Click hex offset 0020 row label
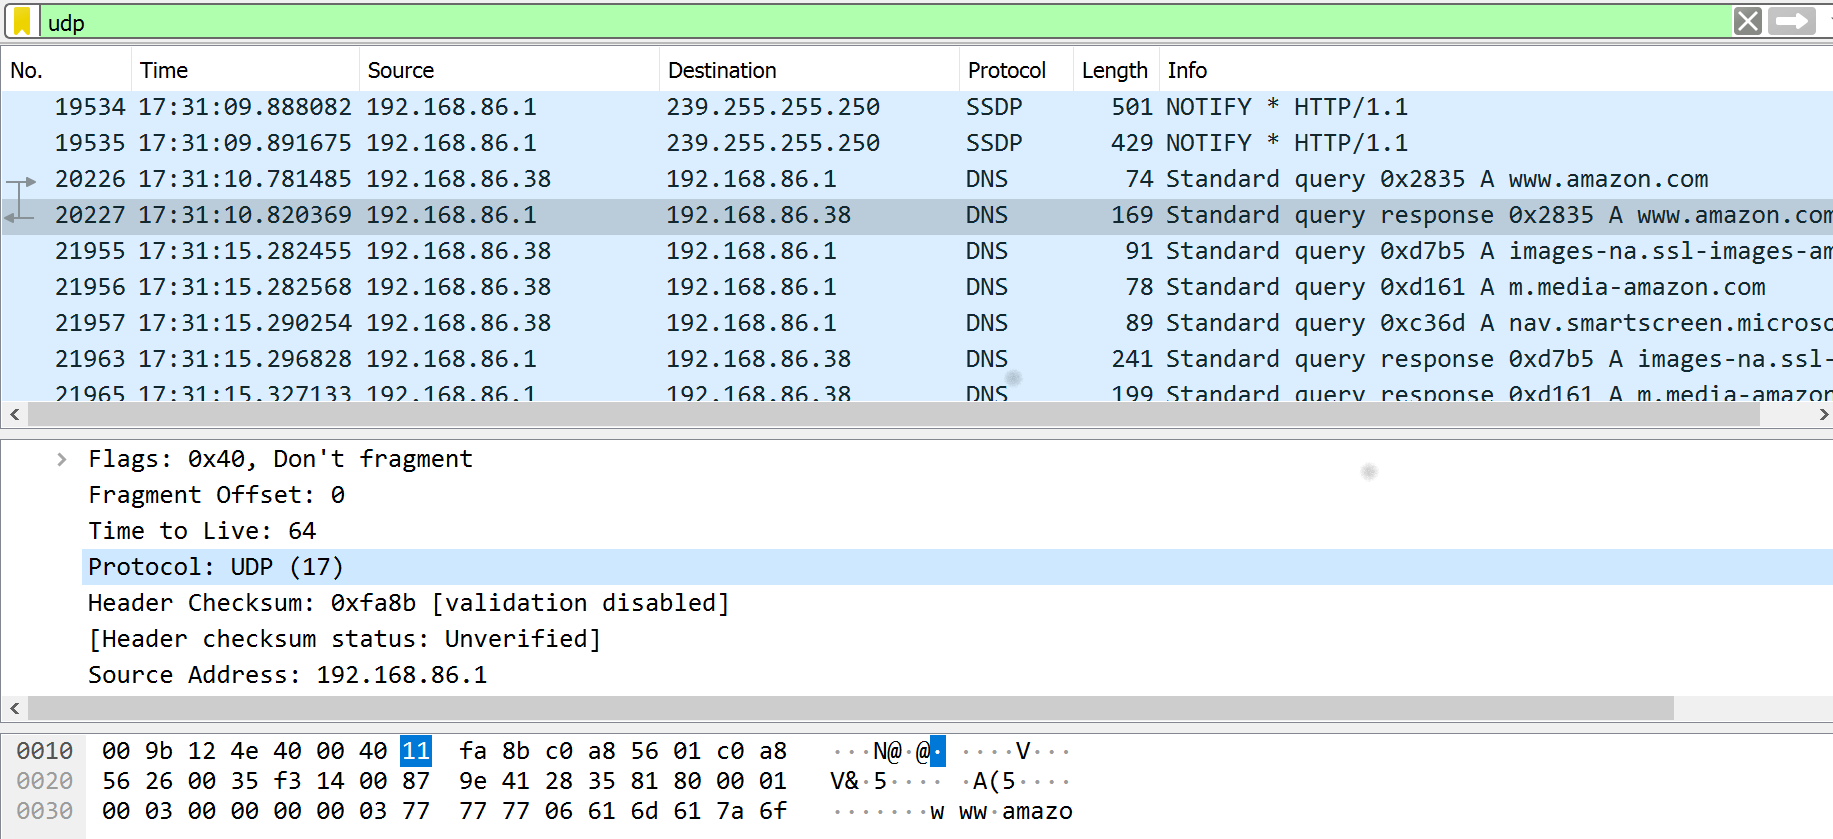1833x839 pixels. pos(45,781)
